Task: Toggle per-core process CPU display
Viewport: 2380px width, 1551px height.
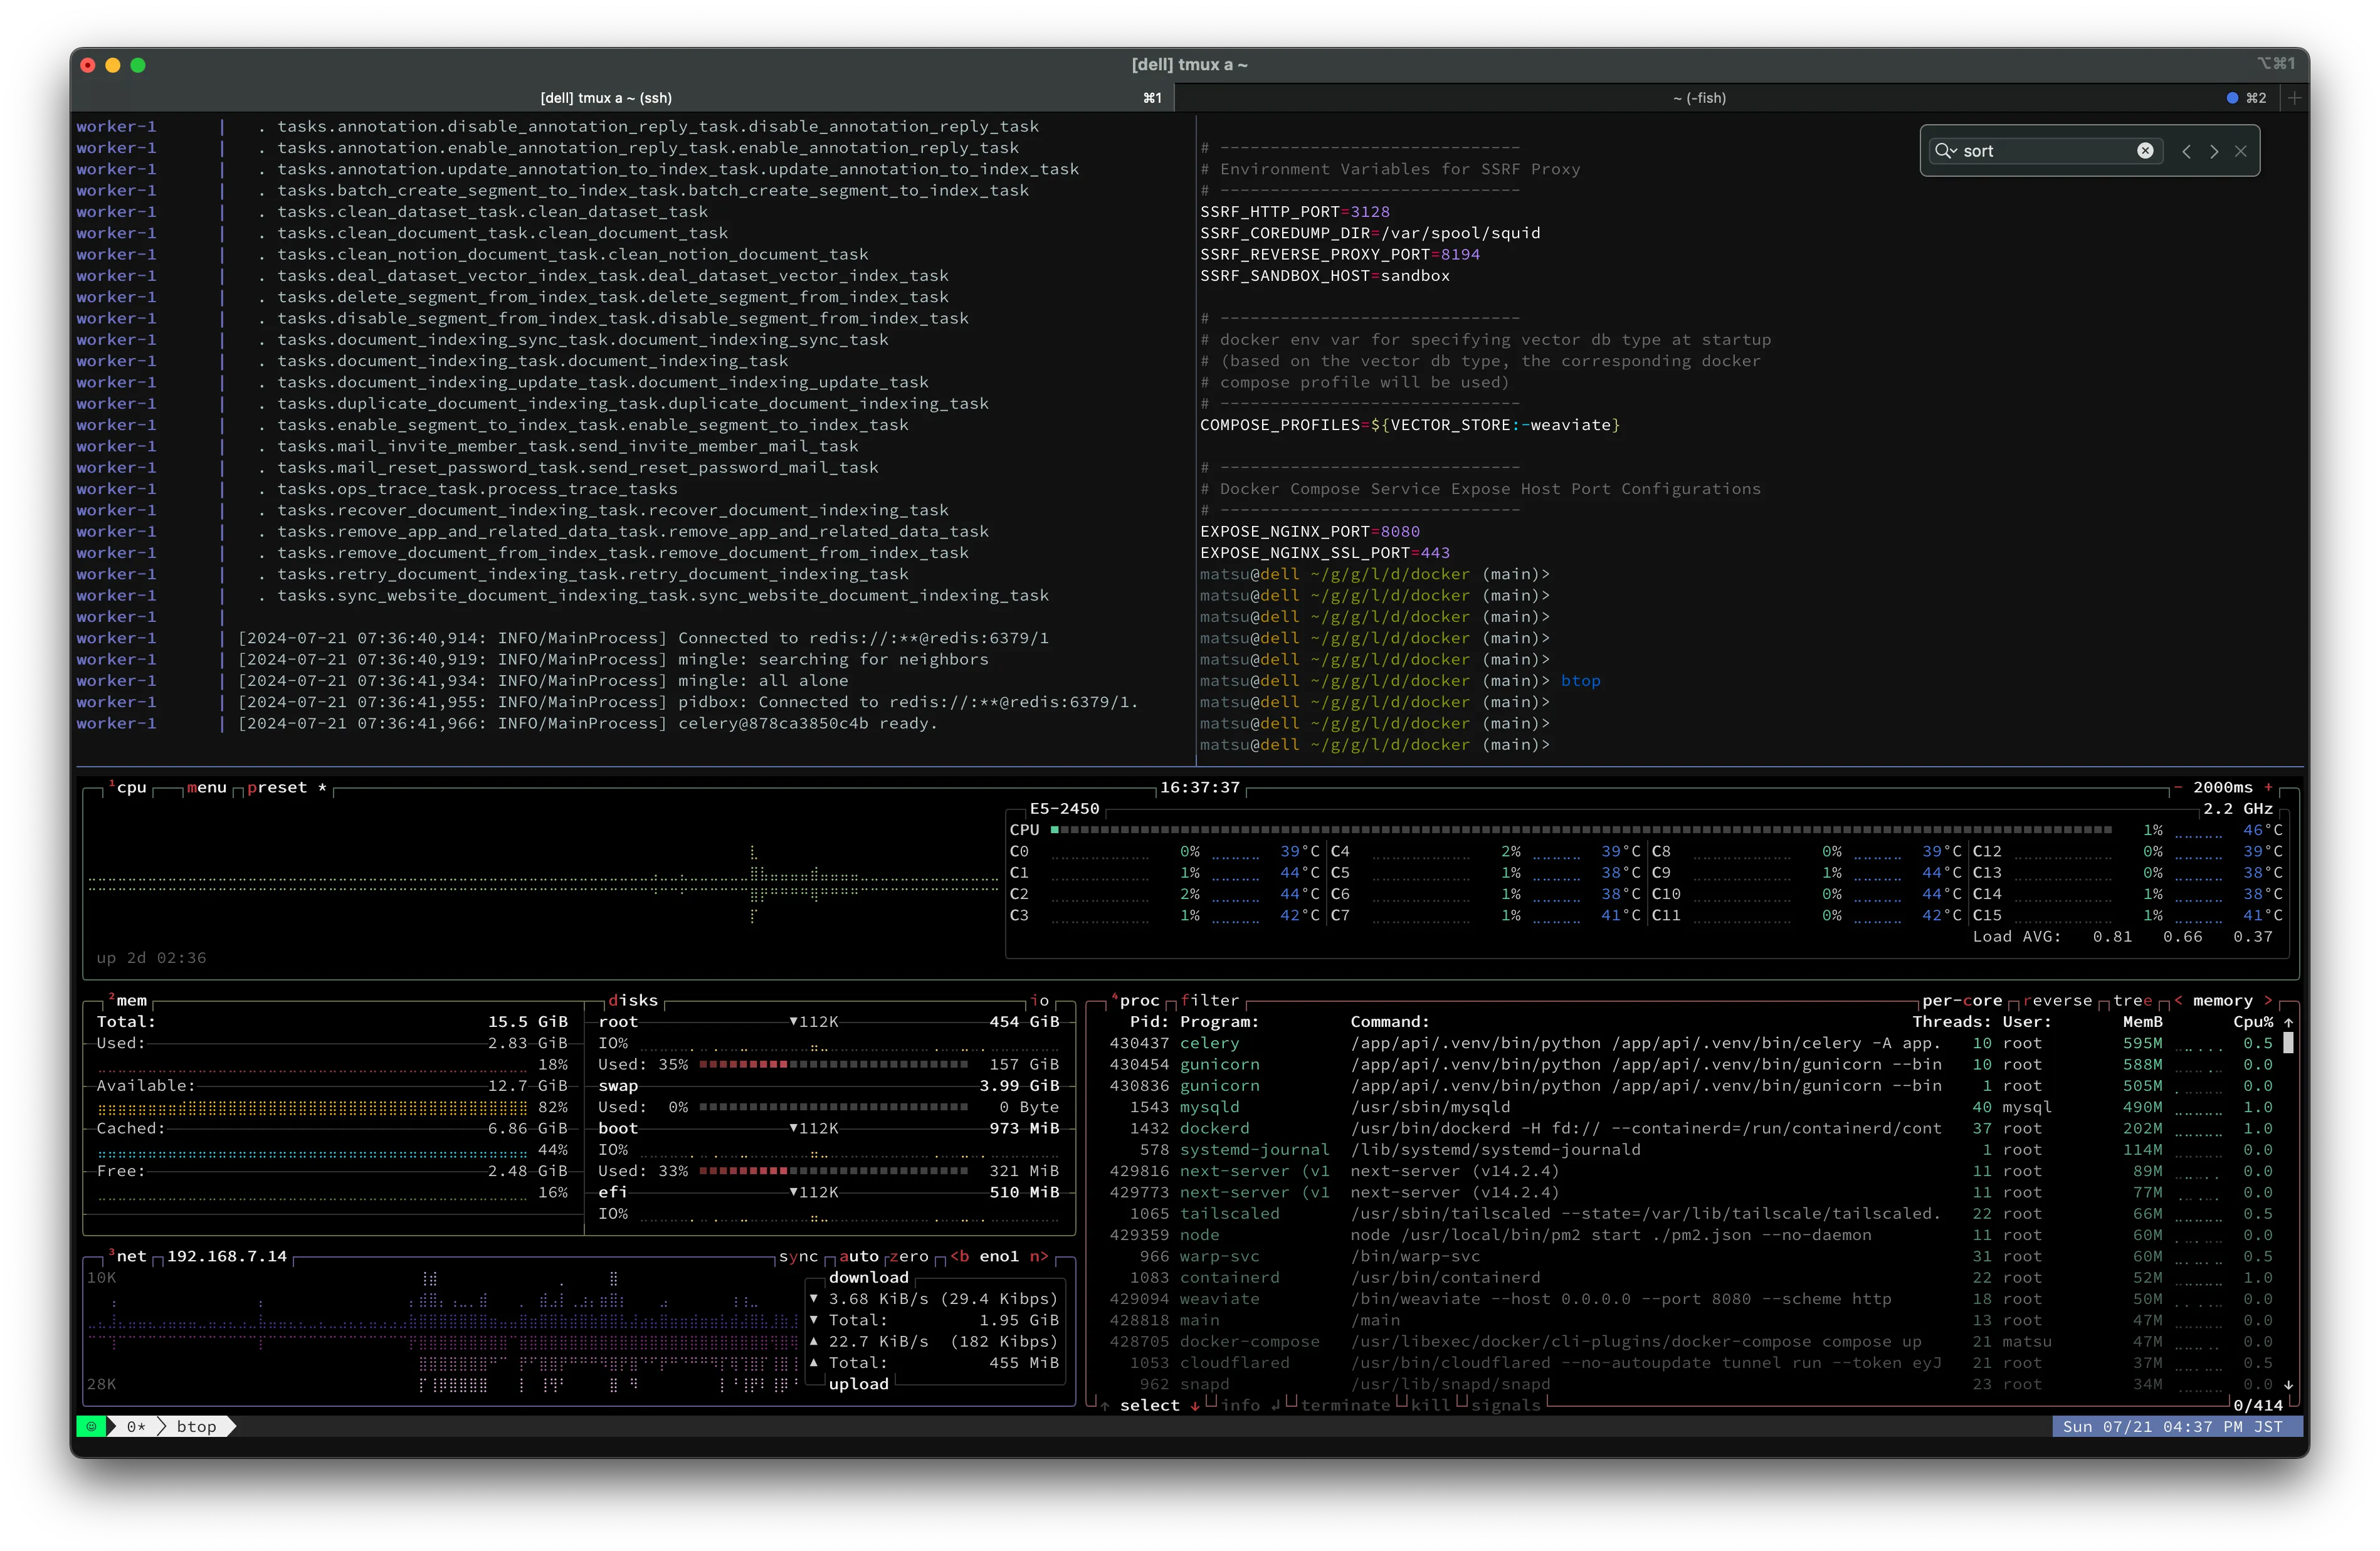Action: coord(1961,1001)
